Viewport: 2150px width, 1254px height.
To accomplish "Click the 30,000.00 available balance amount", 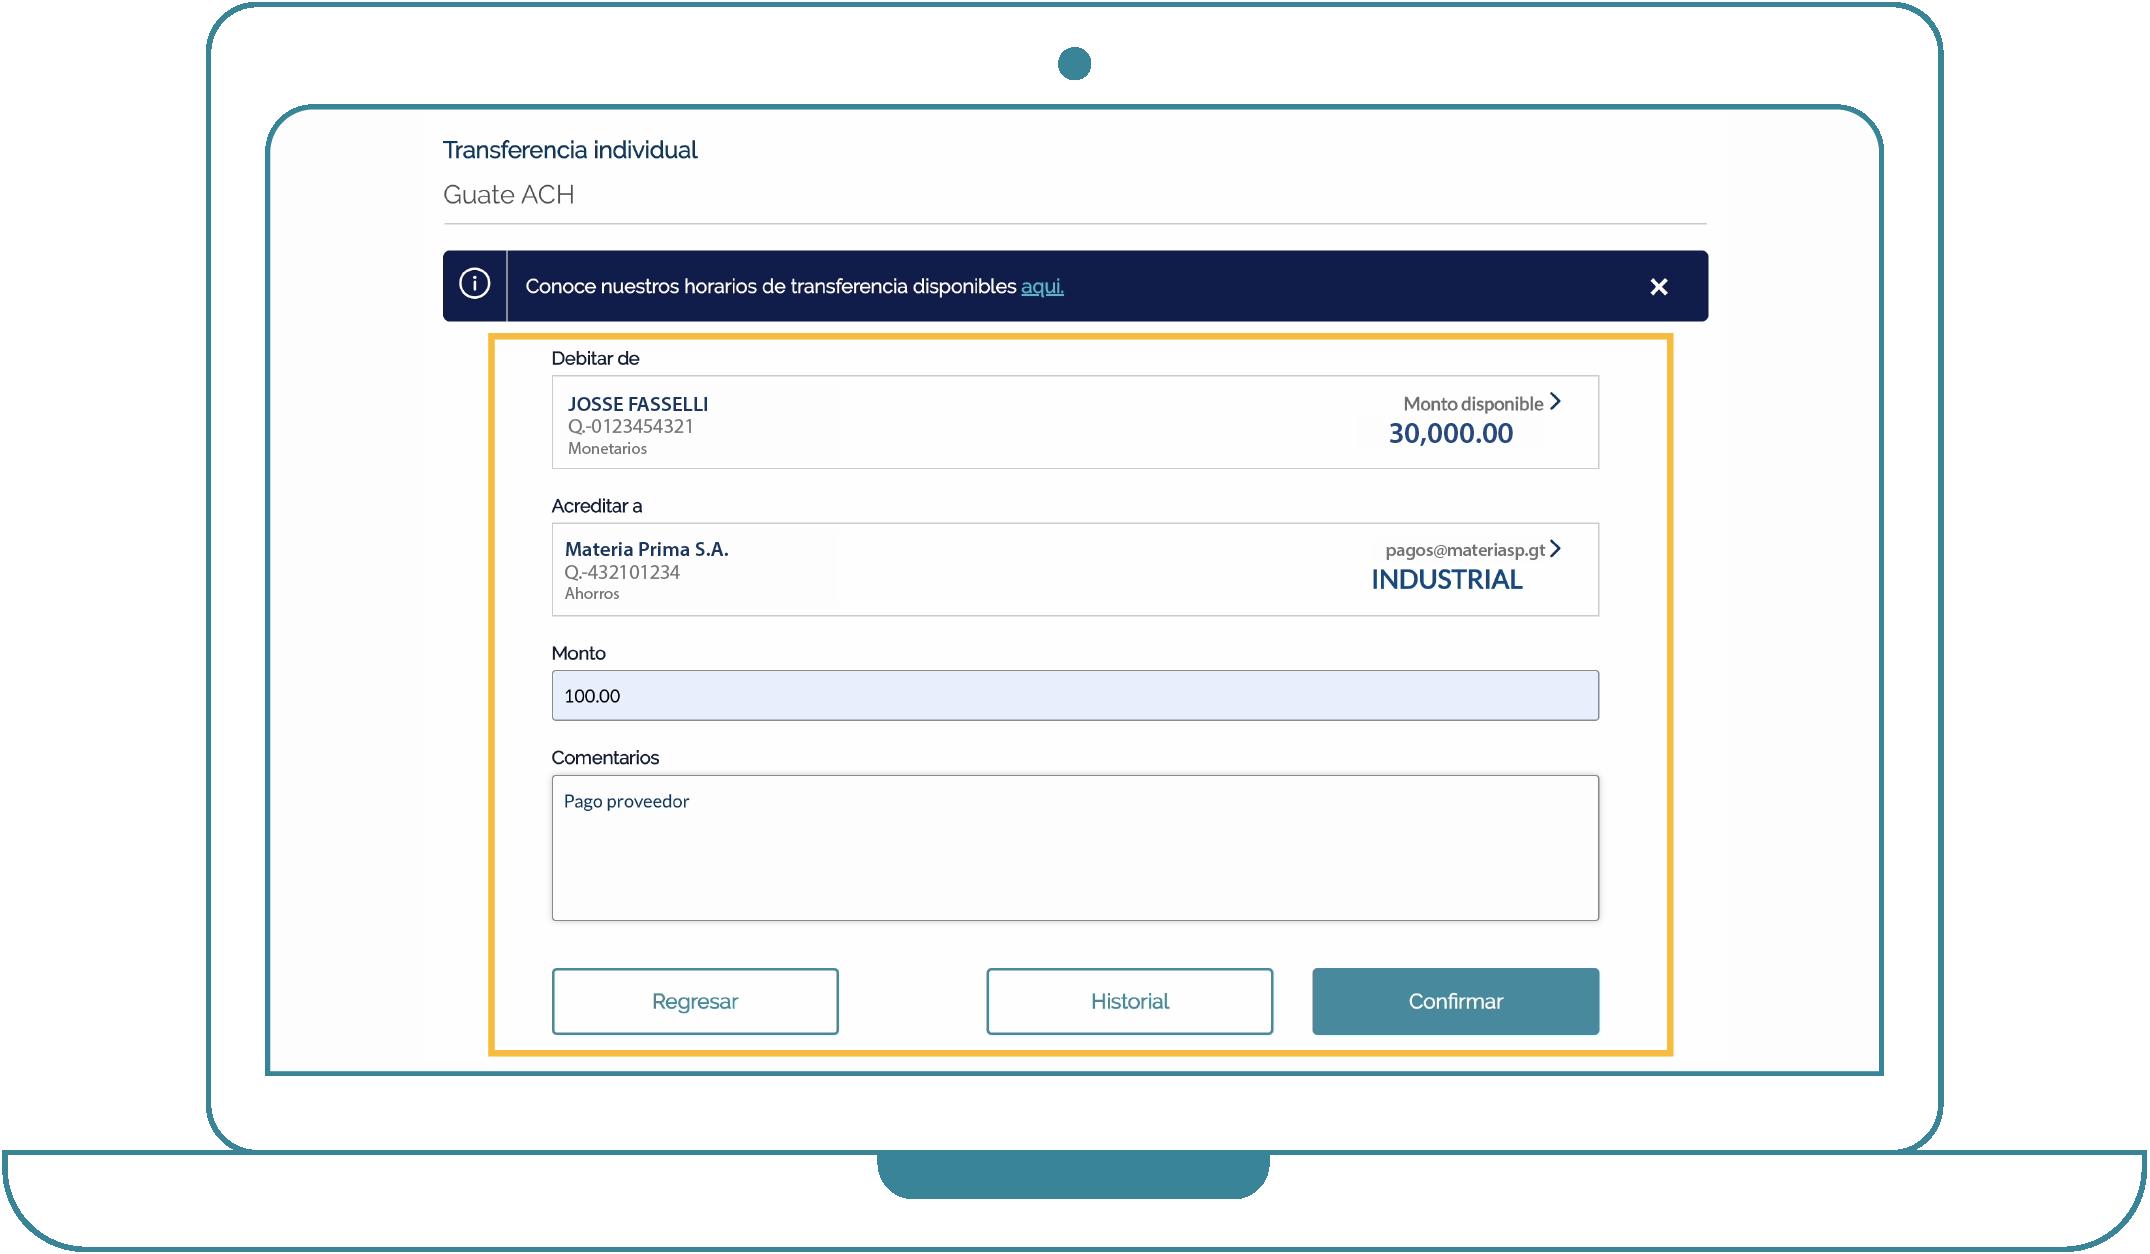I will 1450,433.
